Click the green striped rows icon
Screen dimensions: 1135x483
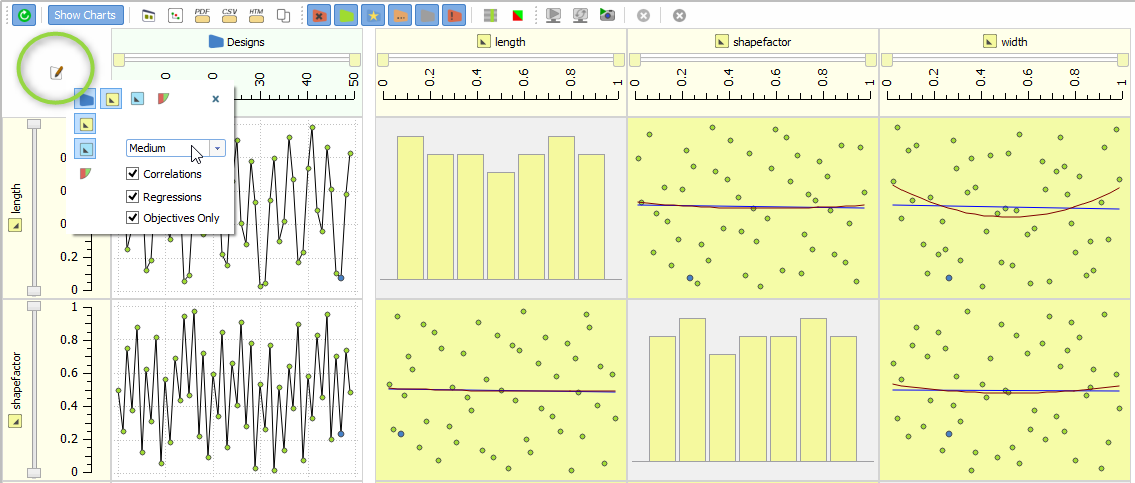click(x=490, y=14)
